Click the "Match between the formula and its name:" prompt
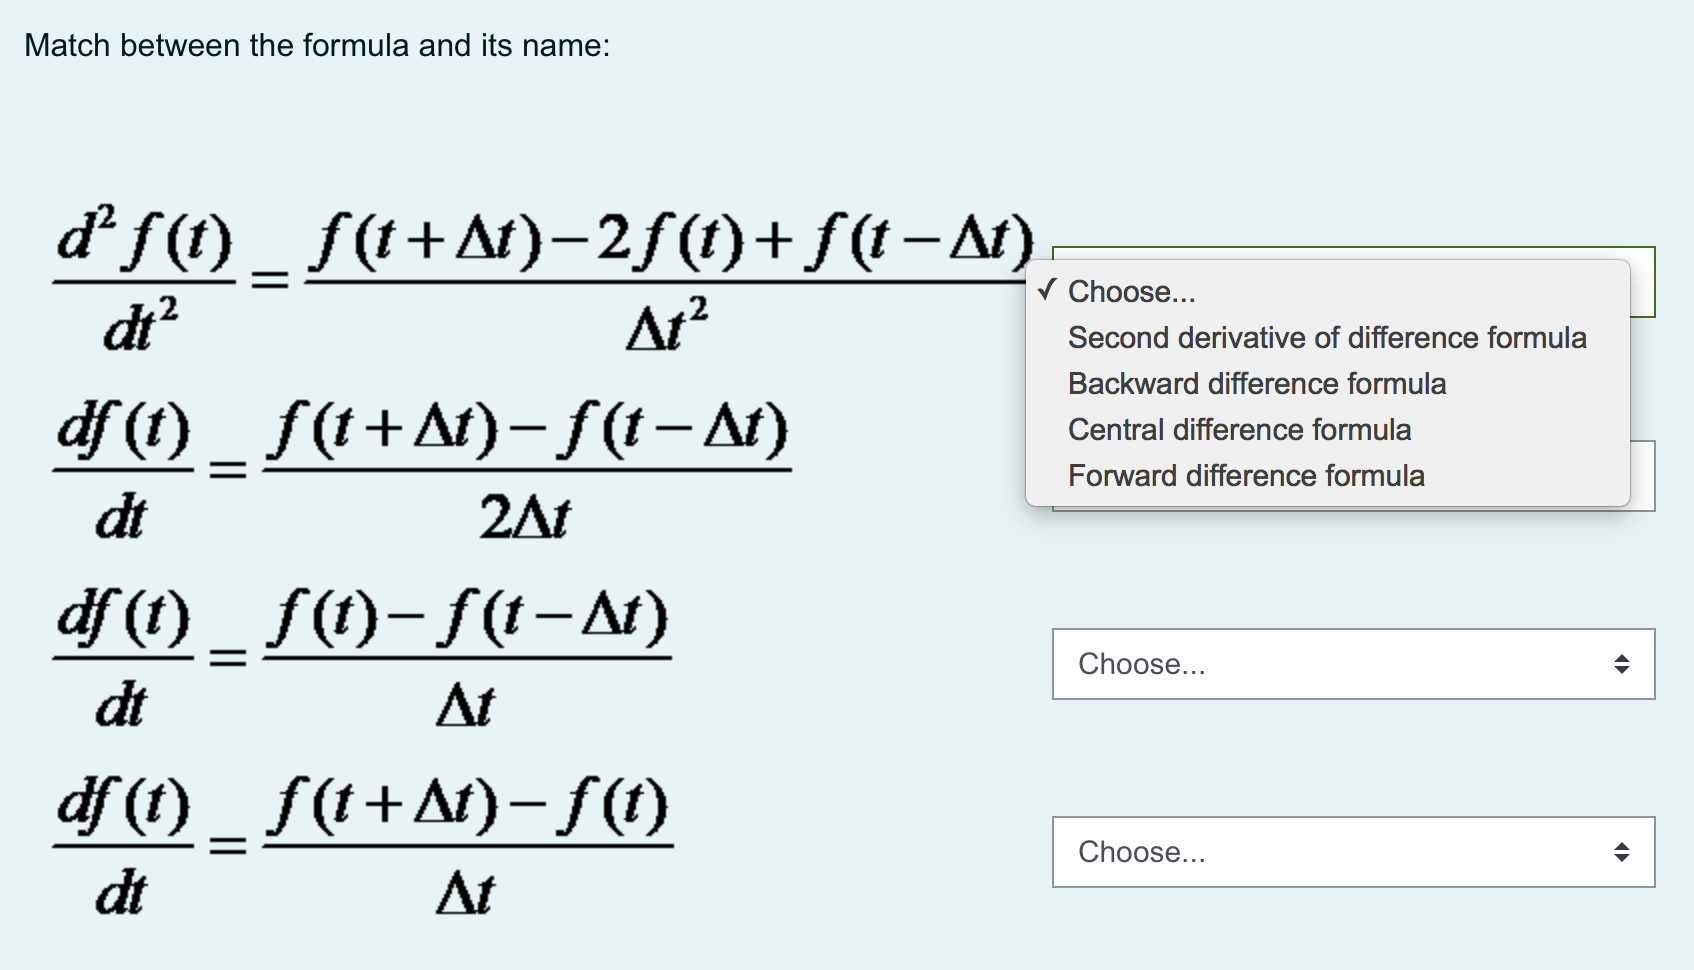This screenshot has height=970, width=1694. tap(317, 46)
